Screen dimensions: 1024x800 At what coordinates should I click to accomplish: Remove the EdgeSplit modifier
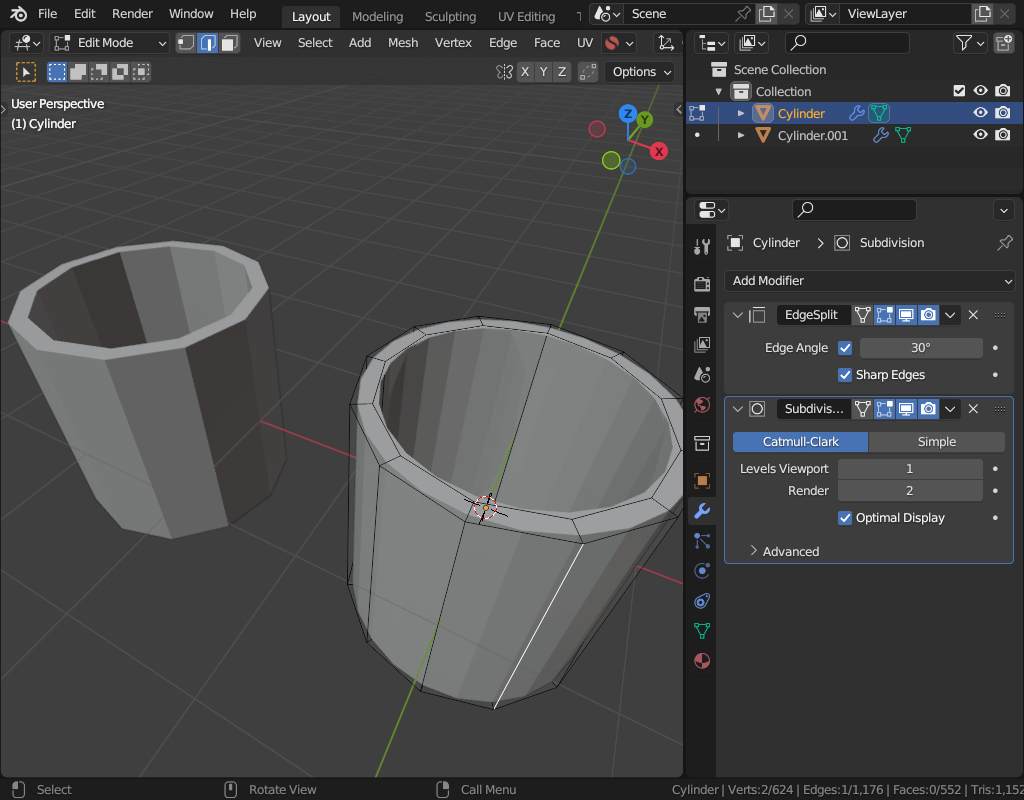(973, 315)
